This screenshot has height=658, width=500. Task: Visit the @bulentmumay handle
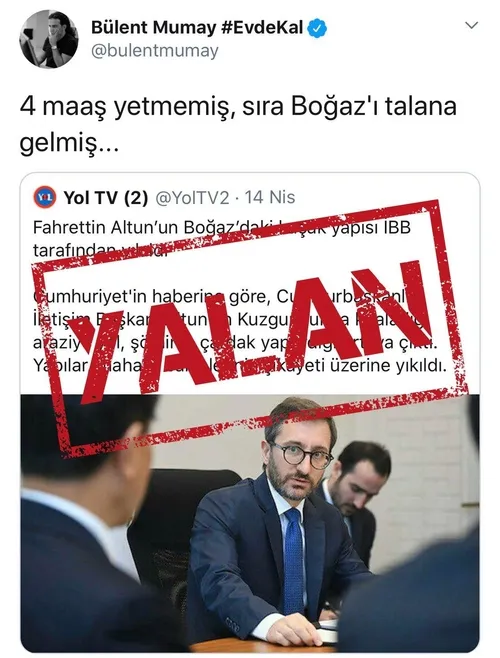pos(154,51)
